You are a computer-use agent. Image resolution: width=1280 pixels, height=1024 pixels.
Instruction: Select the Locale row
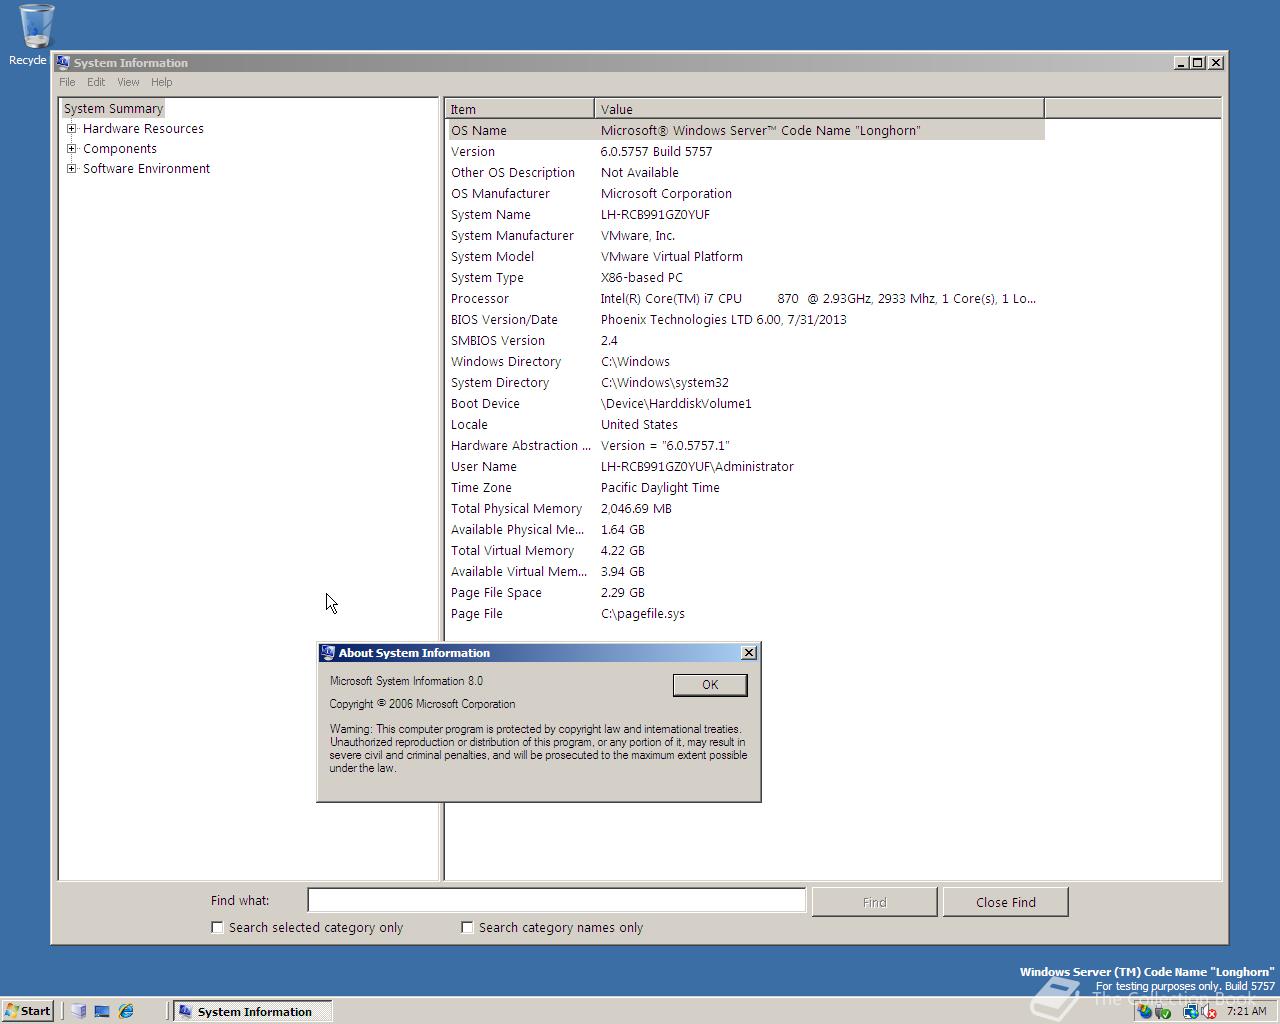coord(745,424)
